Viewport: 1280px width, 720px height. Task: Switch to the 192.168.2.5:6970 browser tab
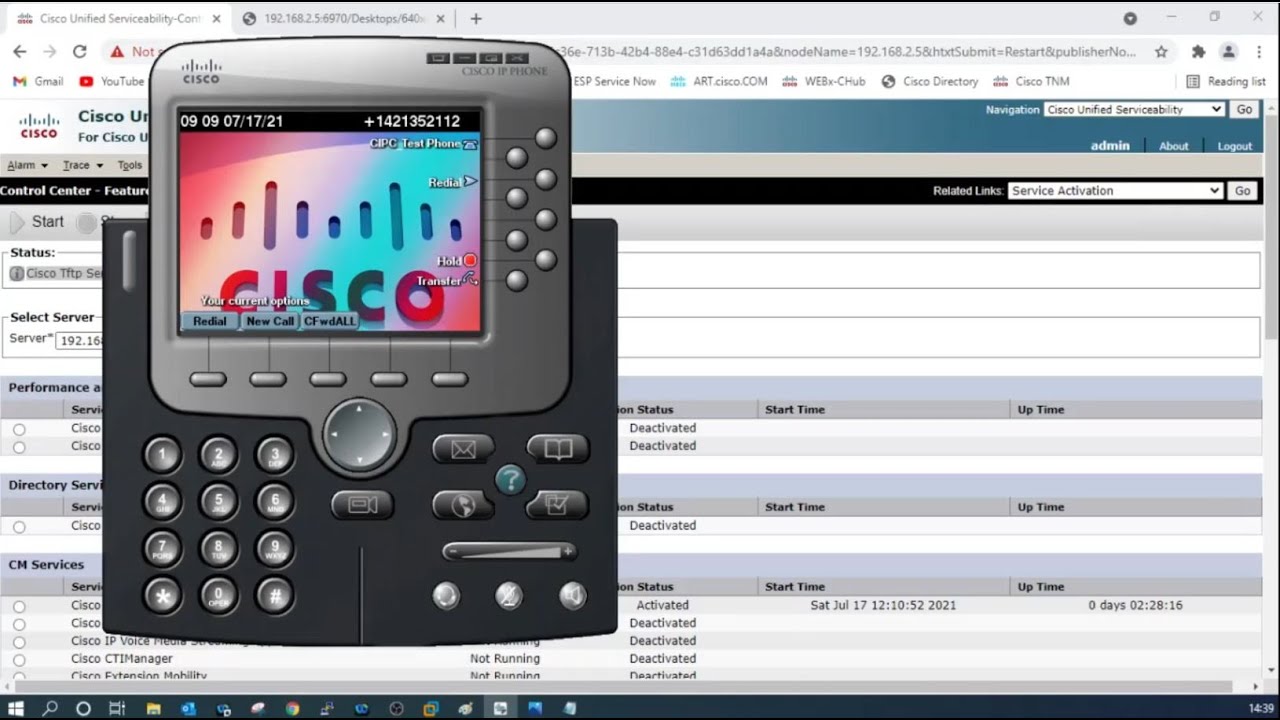(x=345, y=19)
